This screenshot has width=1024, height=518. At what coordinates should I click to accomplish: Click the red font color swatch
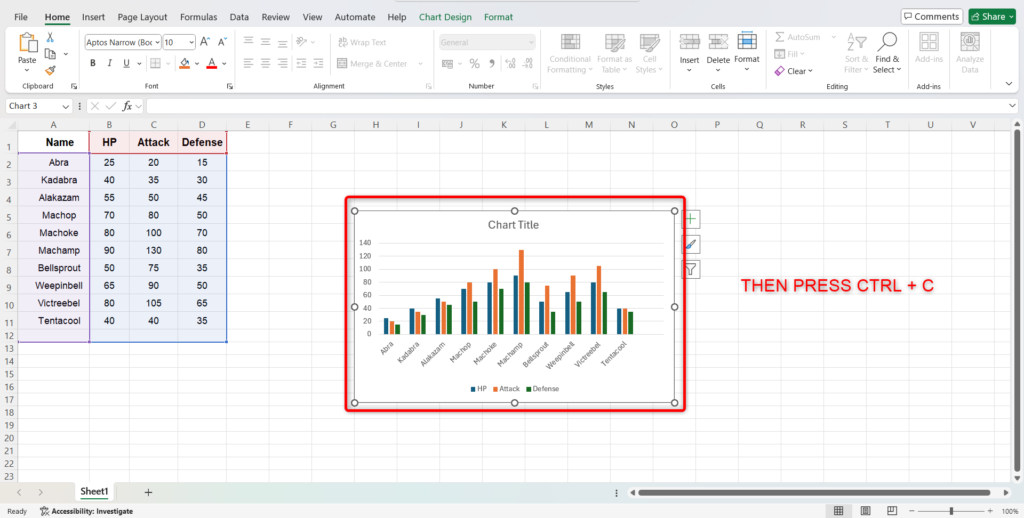point(211,63)
